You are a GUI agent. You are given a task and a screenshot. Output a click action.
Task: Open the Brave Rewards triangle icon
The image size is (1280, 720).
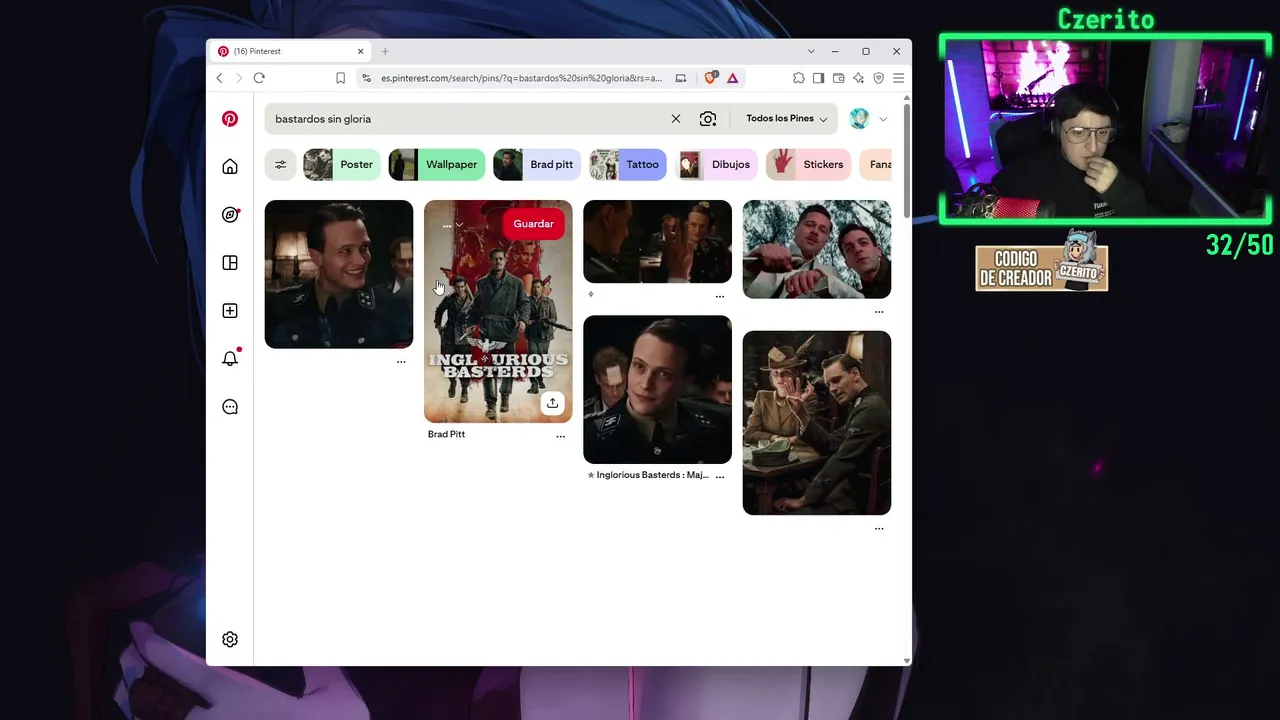pos(733,78)
